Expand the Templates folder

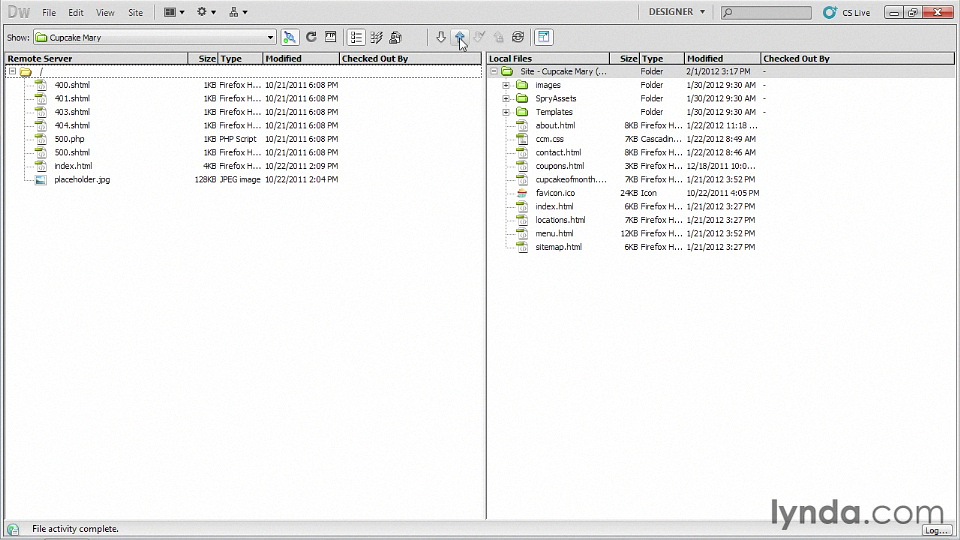pos(506,112)
